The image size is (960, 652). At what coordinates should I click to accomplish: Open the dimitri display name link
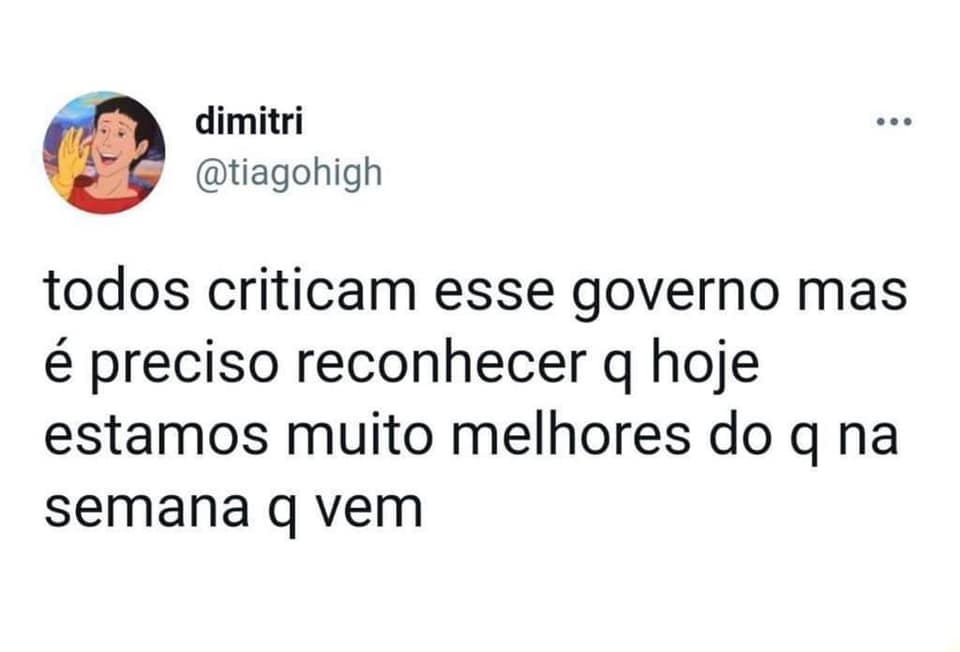click(x=249, y=121)
